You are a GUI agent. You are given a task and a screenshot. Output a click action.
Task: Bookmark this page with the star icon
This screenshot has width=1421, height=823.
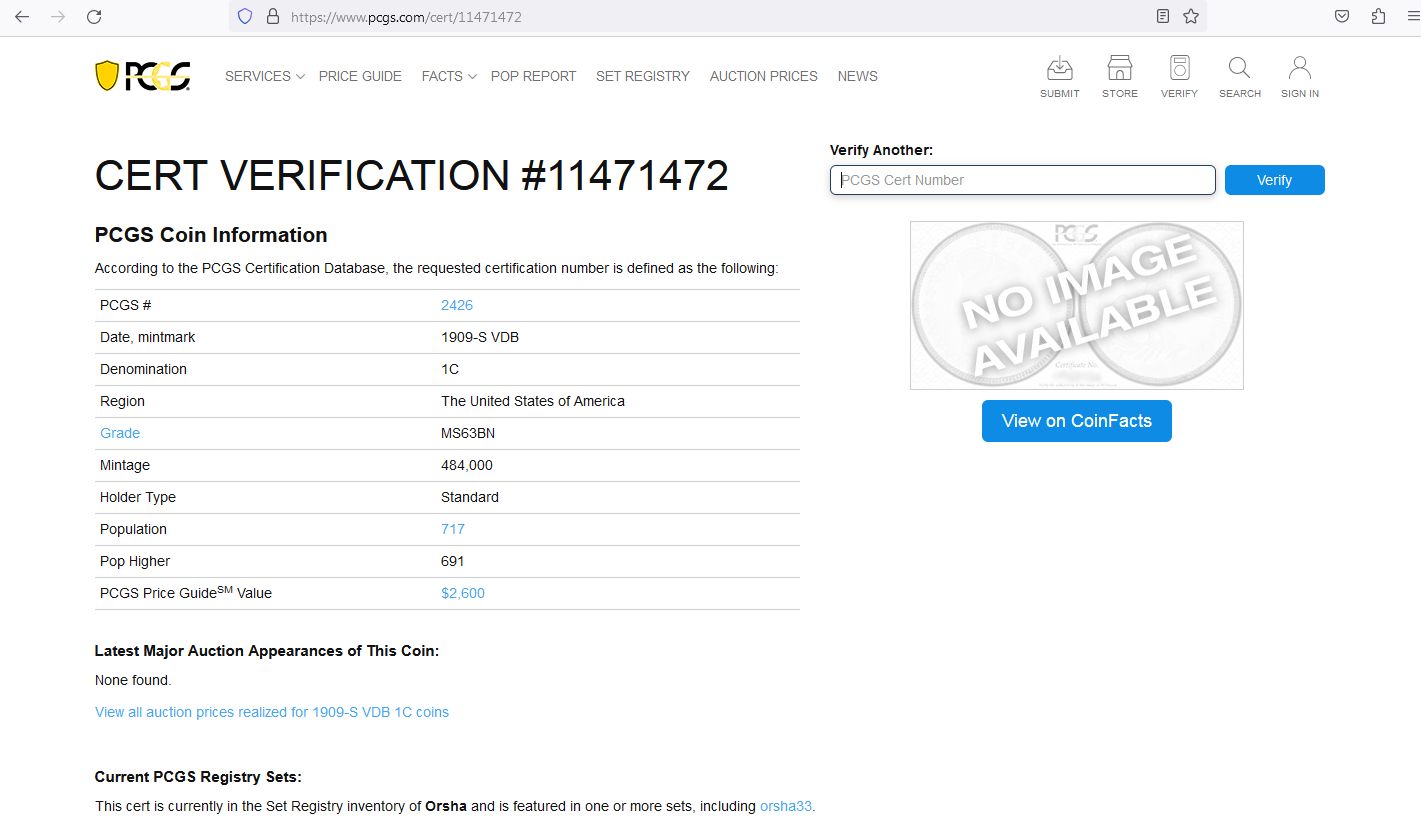tap(1190, 16)
